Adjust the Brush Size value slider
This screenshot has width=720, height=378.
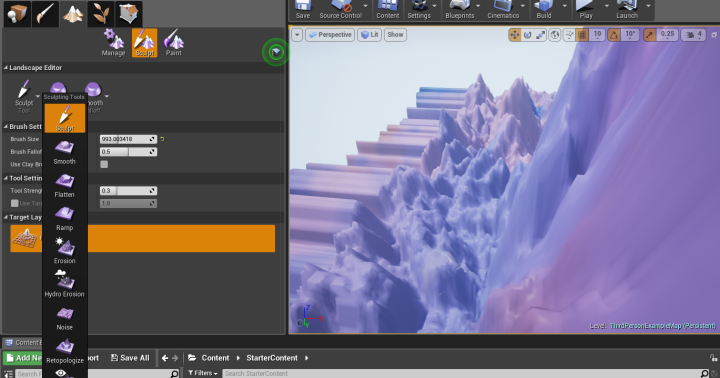click(128, 139)
